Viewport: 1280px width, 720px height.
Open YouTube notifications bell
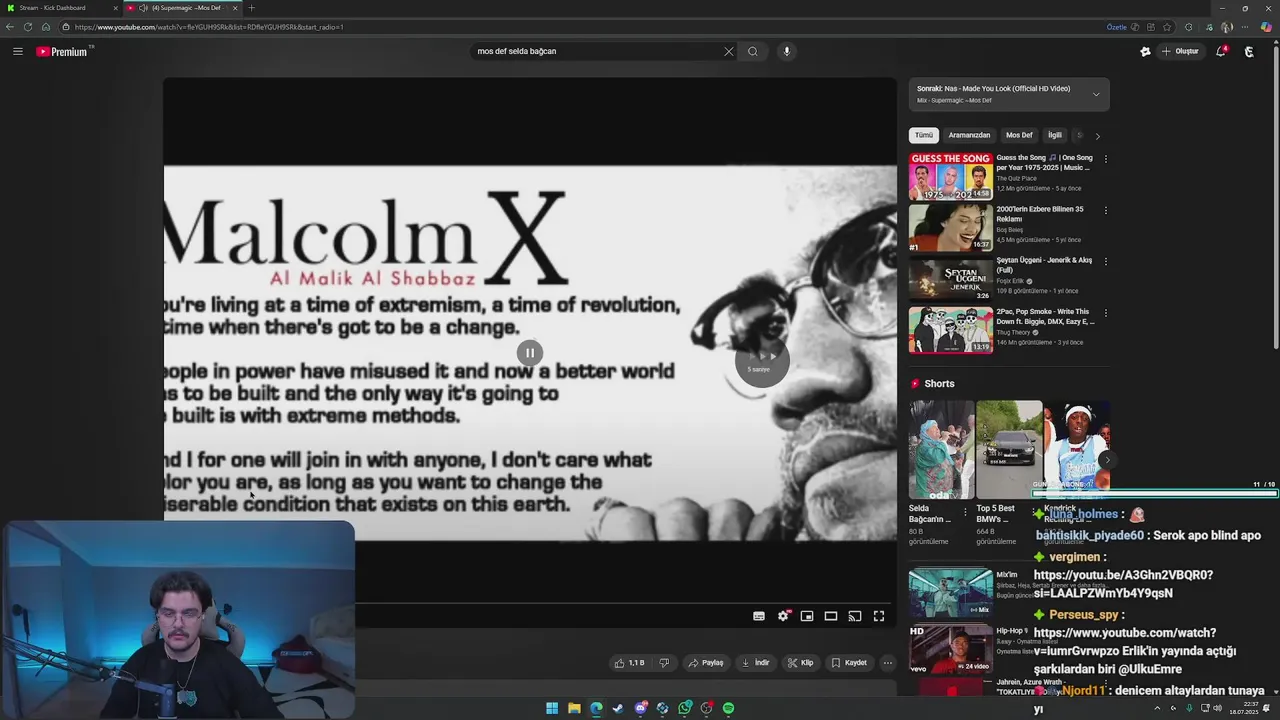(1221, 51)
